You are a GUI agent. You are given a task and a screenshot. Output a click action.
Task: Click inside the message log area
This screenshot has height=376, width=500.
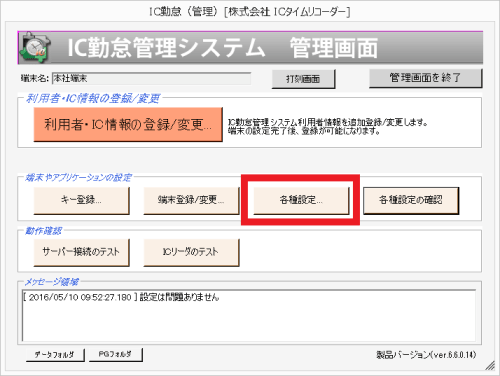point(249,315)
